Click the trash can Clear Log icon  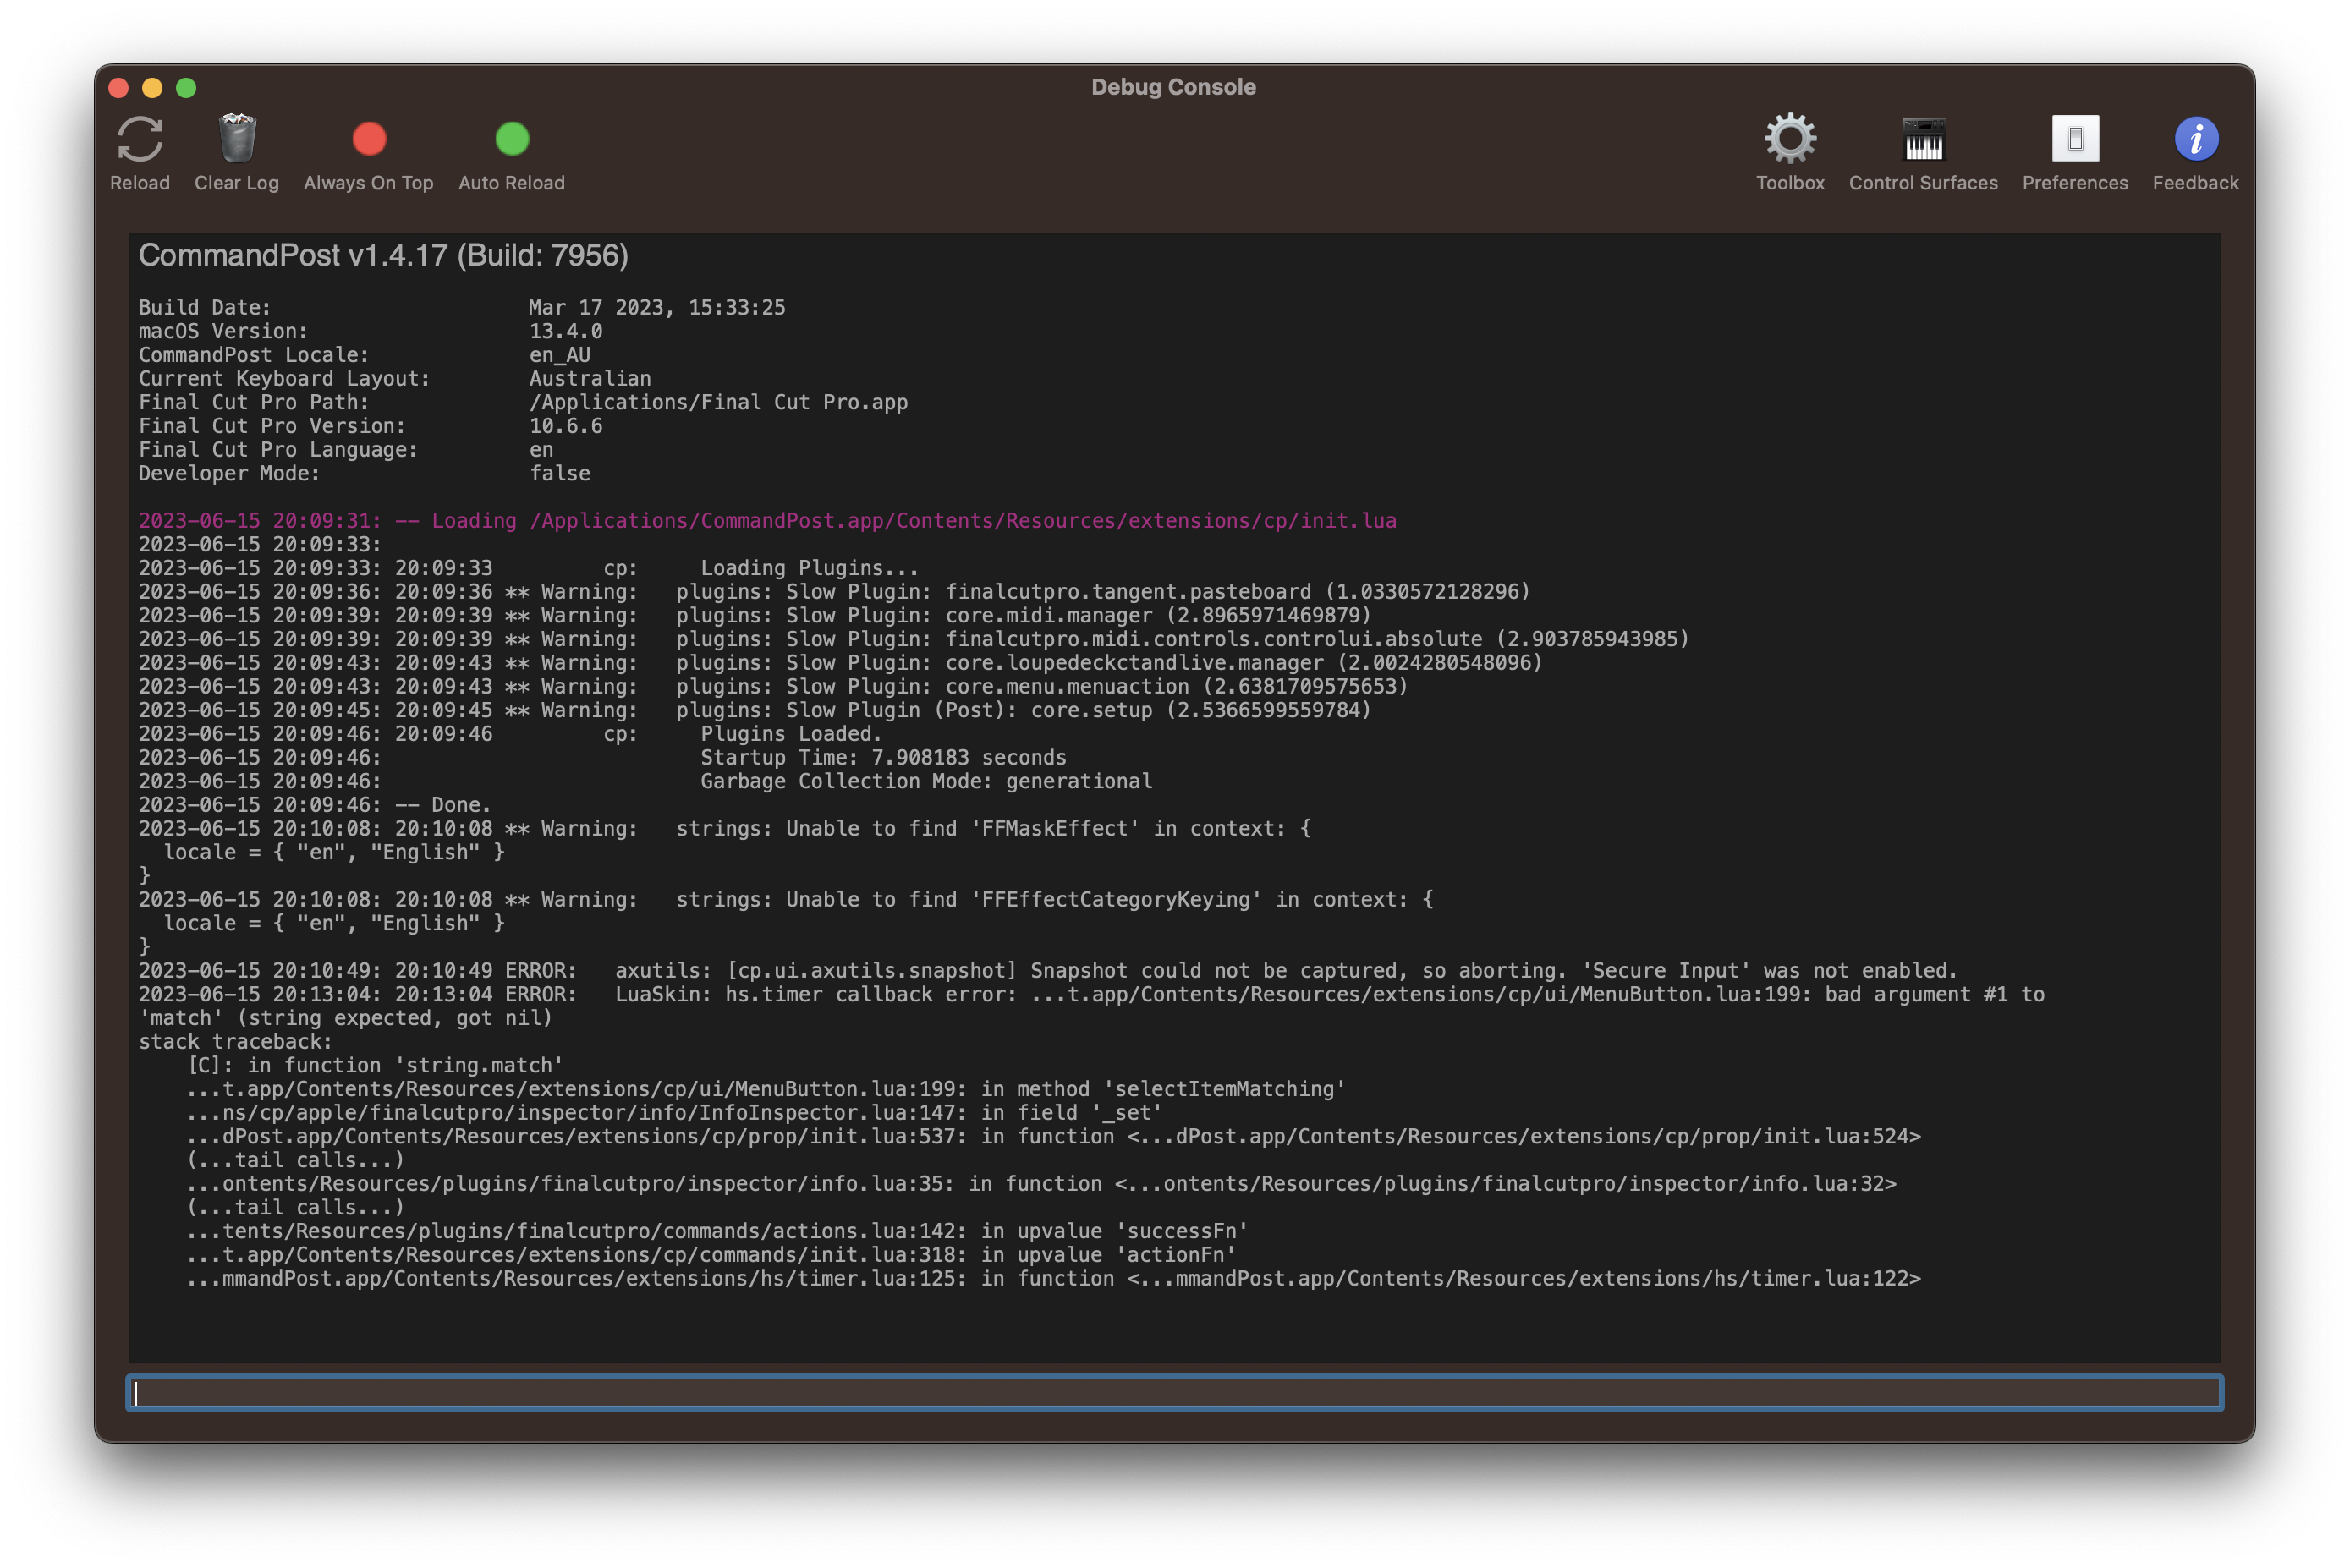coord(236,138)
